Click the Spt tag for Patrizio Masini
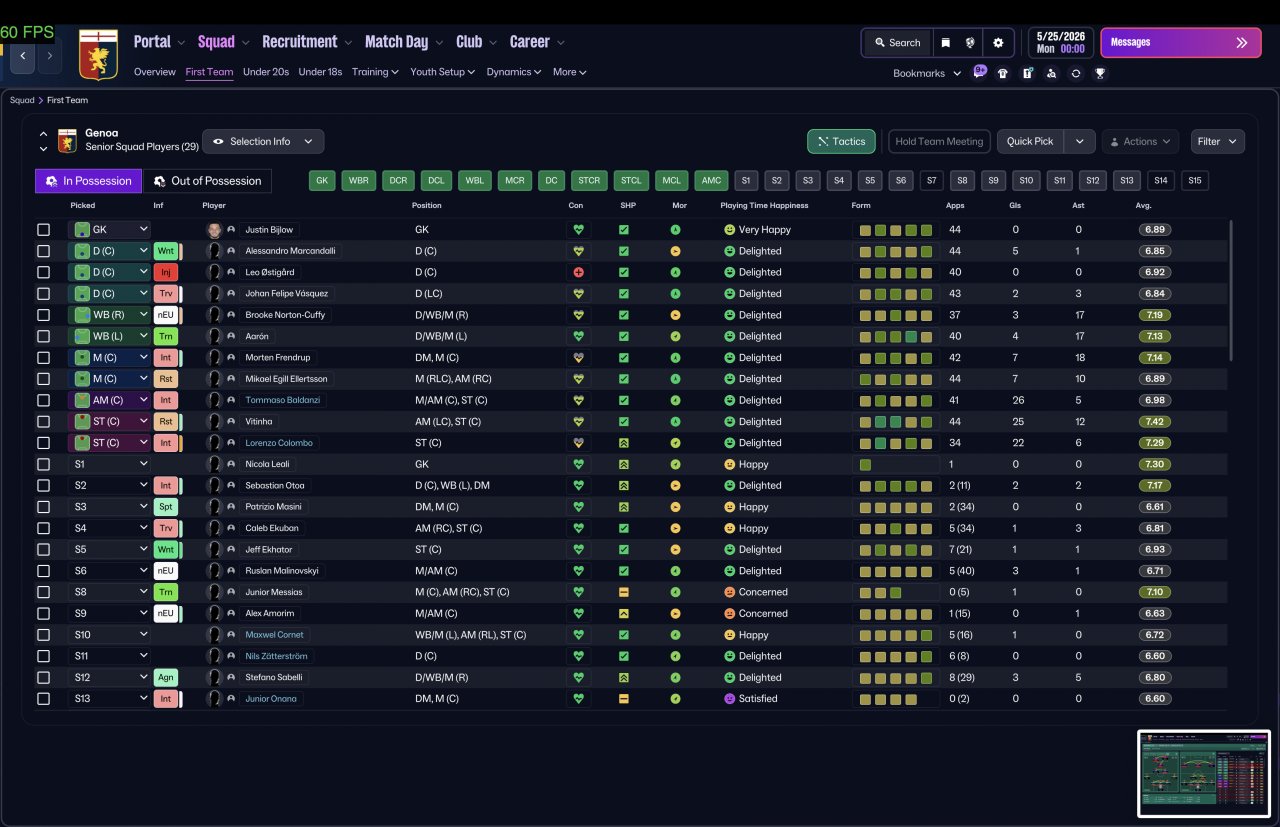1280x827 pixels. click(x=167, y=507)
